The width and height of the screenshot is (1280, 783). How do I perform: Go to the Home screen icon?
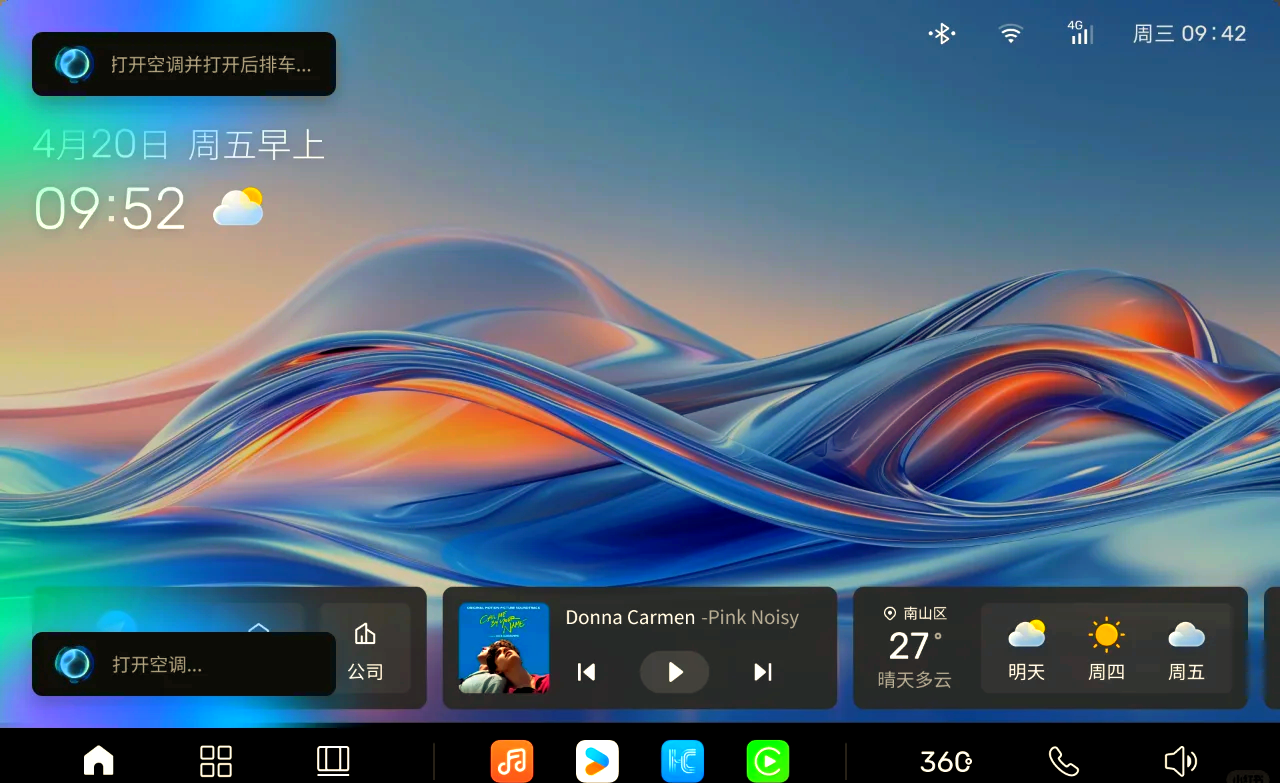(x=98, y=761)
